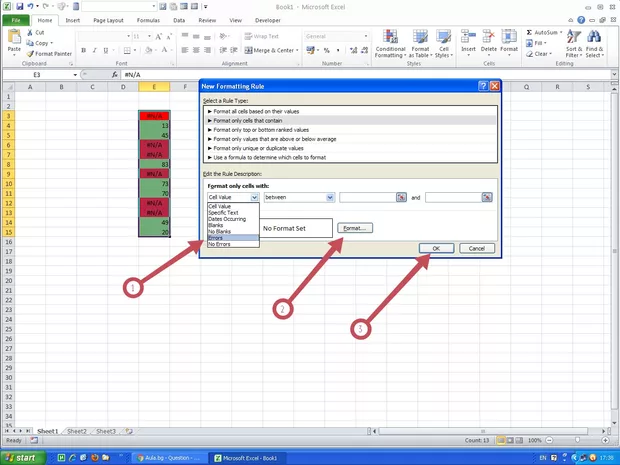This screenshot has height=465, width=620.
Task: Switch to the Developer tab
Action: [268, 20]
